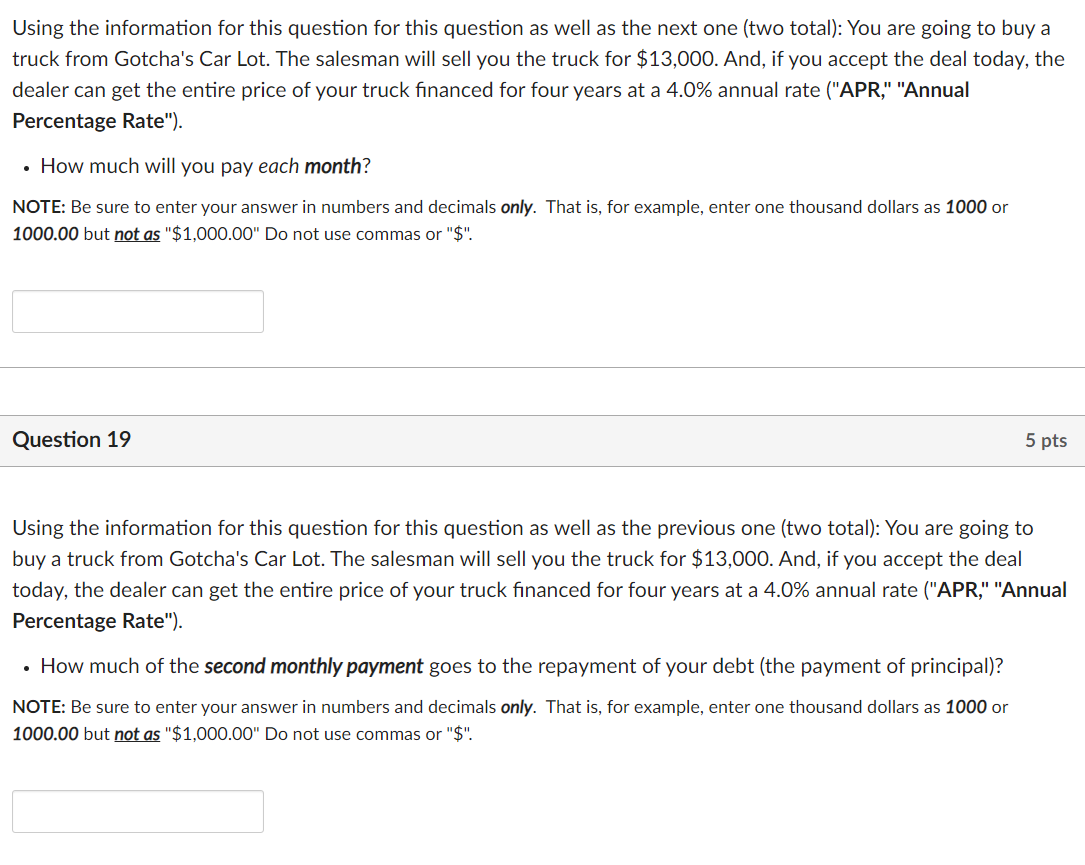Click the divider line between the two questions

[x=542, y=366]
